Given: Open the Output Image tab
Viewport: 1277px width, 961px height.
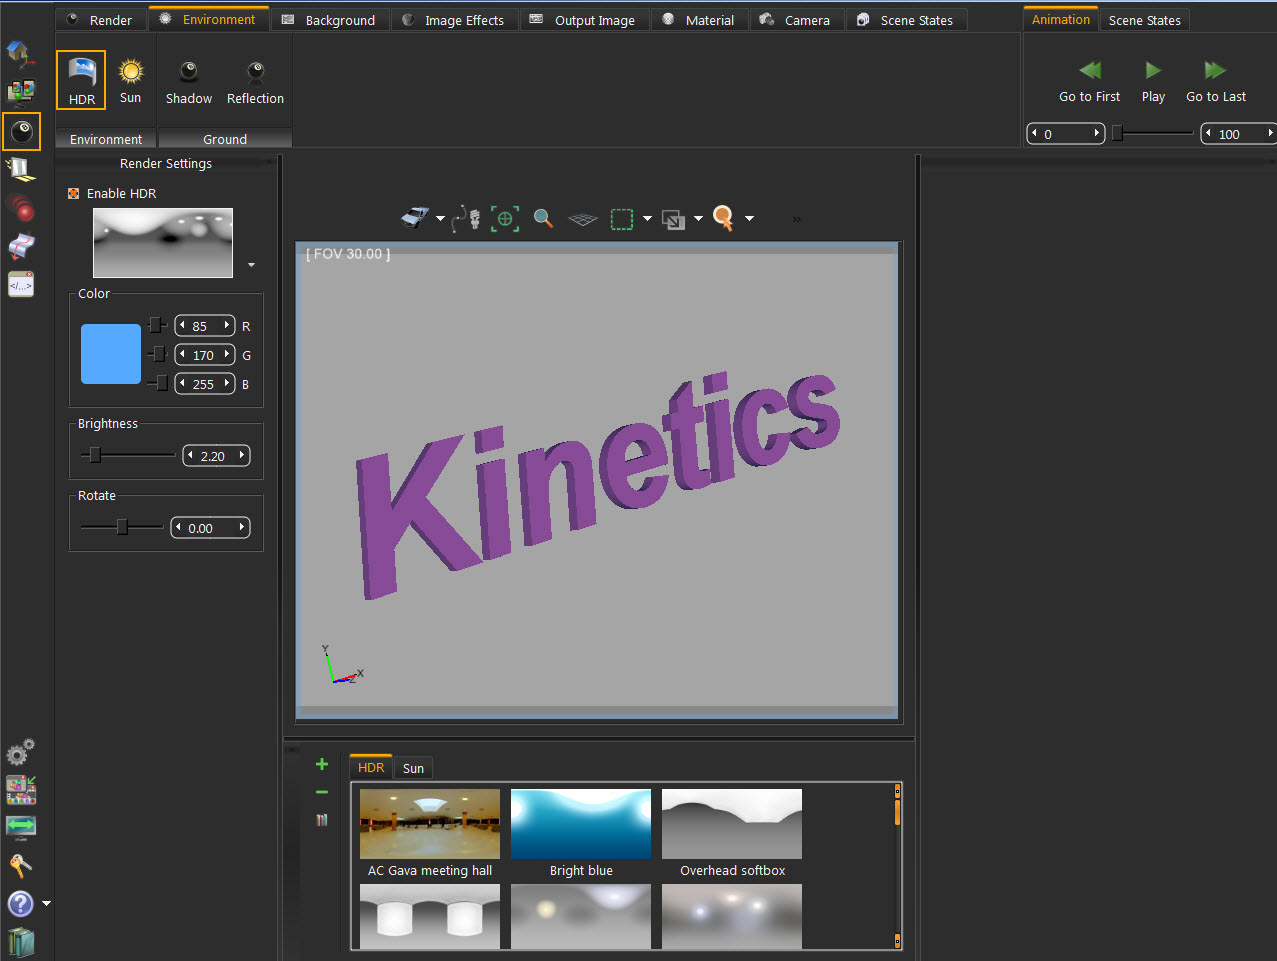Looking at the screenshot, I should 584,20.
